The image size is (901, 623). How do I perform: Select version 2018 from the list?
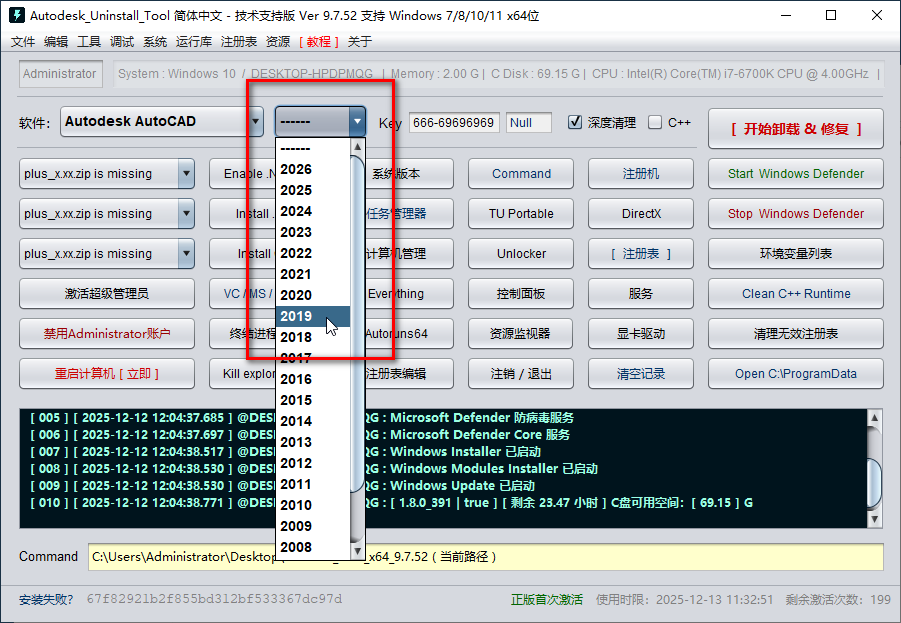313,337
